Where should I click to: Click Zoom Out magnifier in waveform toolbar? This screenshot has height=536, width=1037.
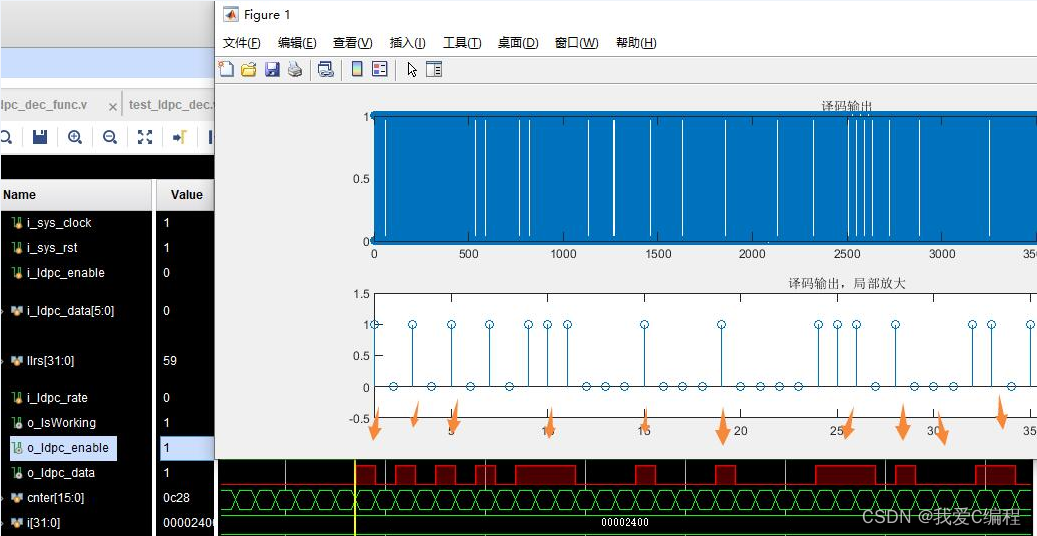(x=110, y=137)
